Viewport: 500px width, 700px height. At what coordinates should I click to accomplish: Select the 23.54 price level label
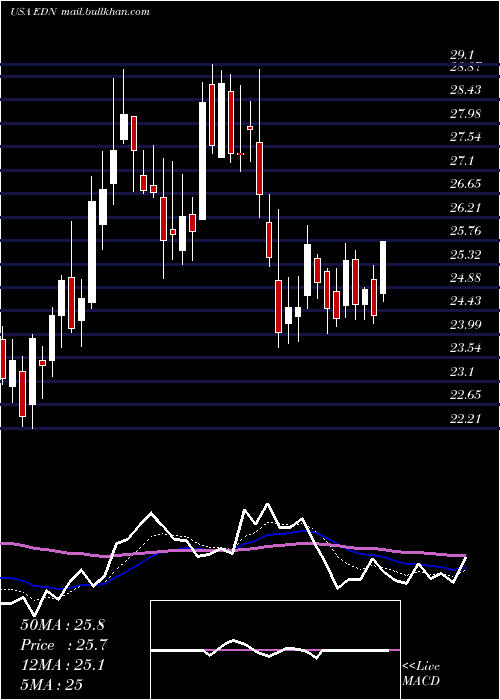coord(466,348)
